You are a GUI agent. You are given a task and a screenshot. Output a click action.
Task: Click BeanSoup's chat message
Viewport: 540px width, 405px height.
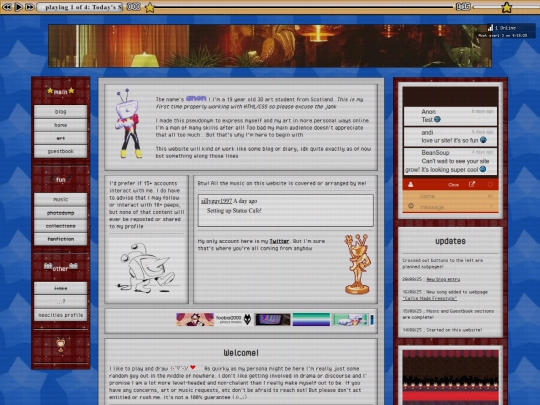(x=450, y=161)
